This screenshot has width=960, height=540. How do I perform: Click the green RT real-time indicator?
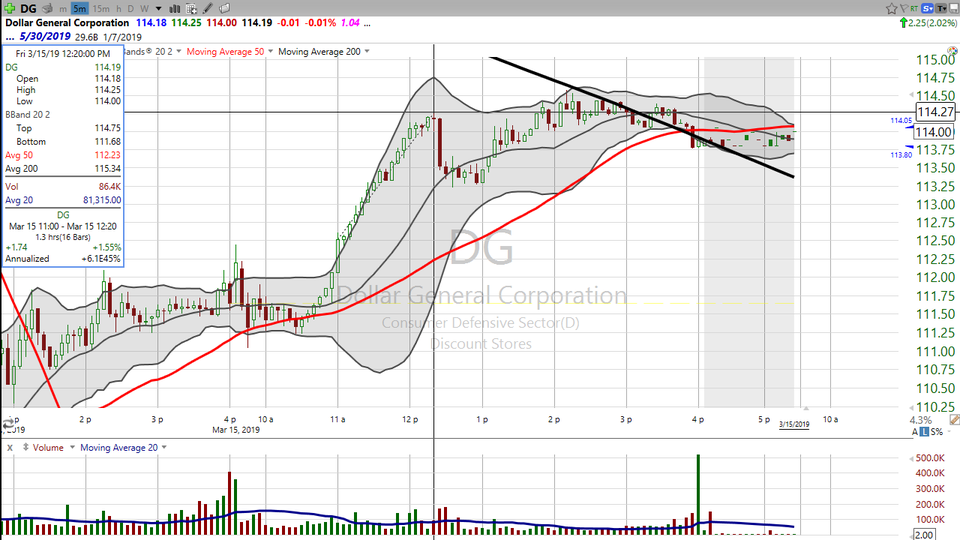[914, 8]
